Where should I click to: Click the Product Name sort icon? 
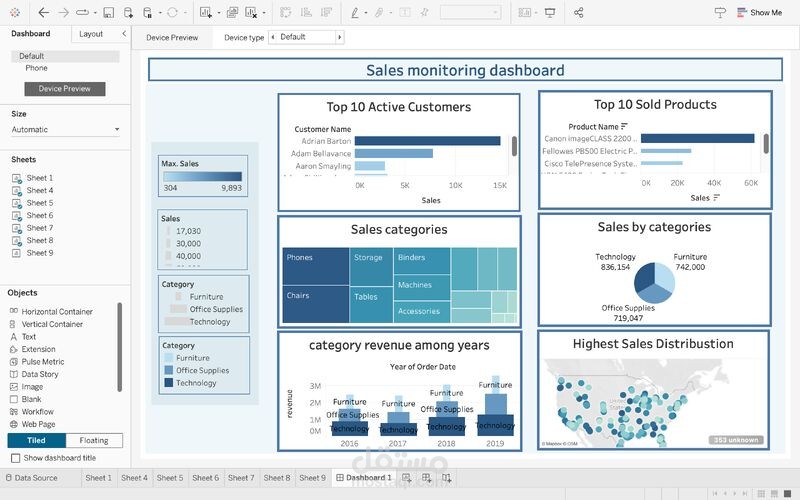pos(624,127)
